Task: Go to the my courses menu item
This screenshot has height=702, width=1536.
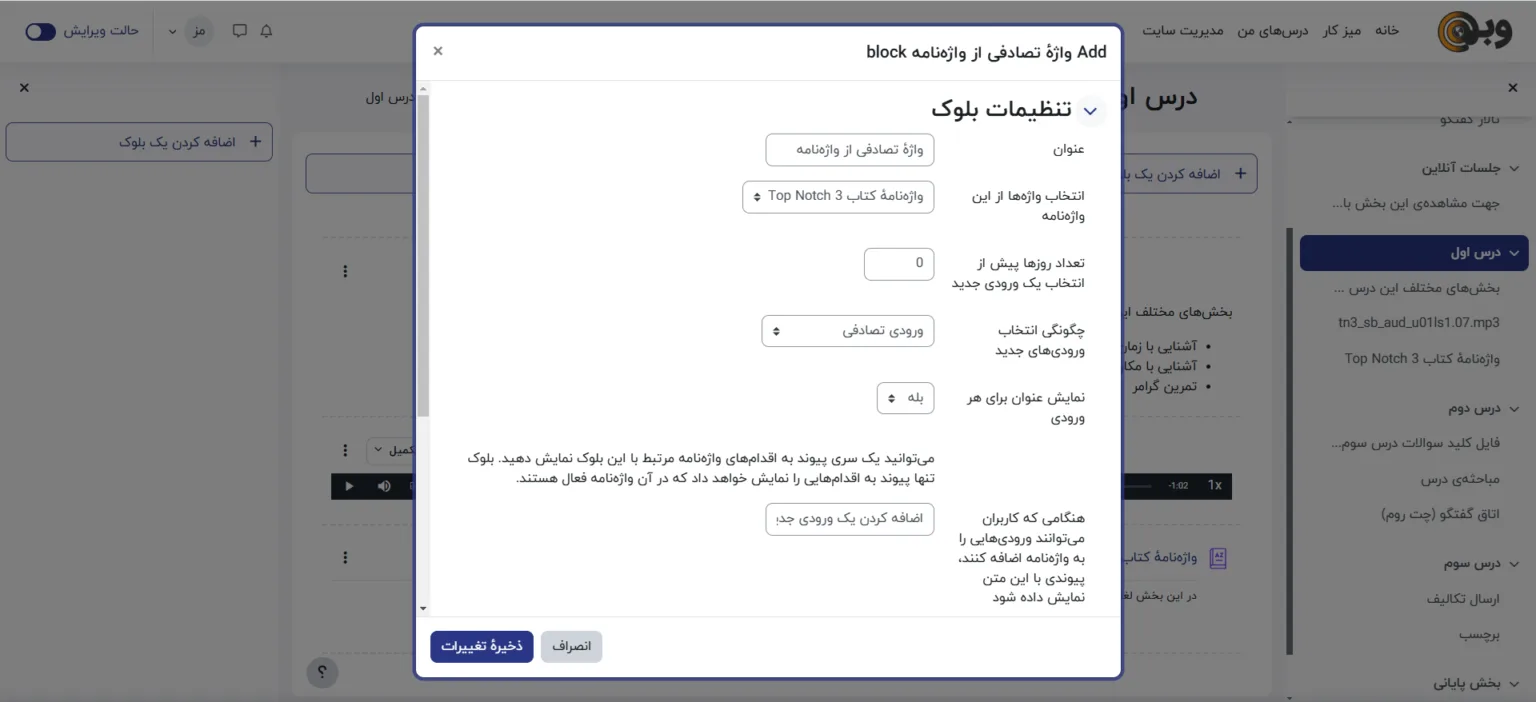Action: 1273,31
